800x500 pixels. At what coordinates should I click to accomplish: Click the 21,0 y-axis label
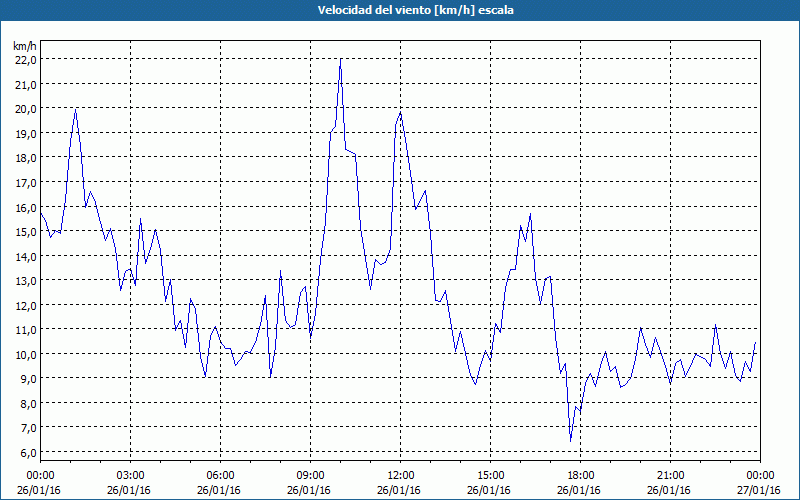(26, 84)
